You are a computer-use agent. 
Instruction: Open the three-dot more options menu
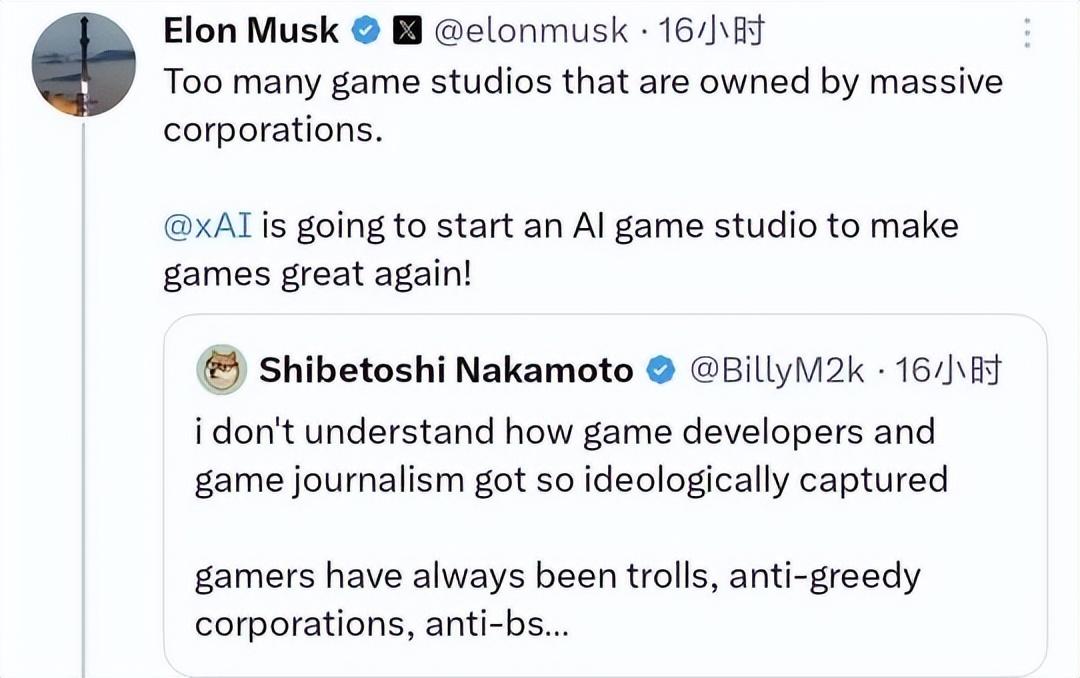point(1025,31)
